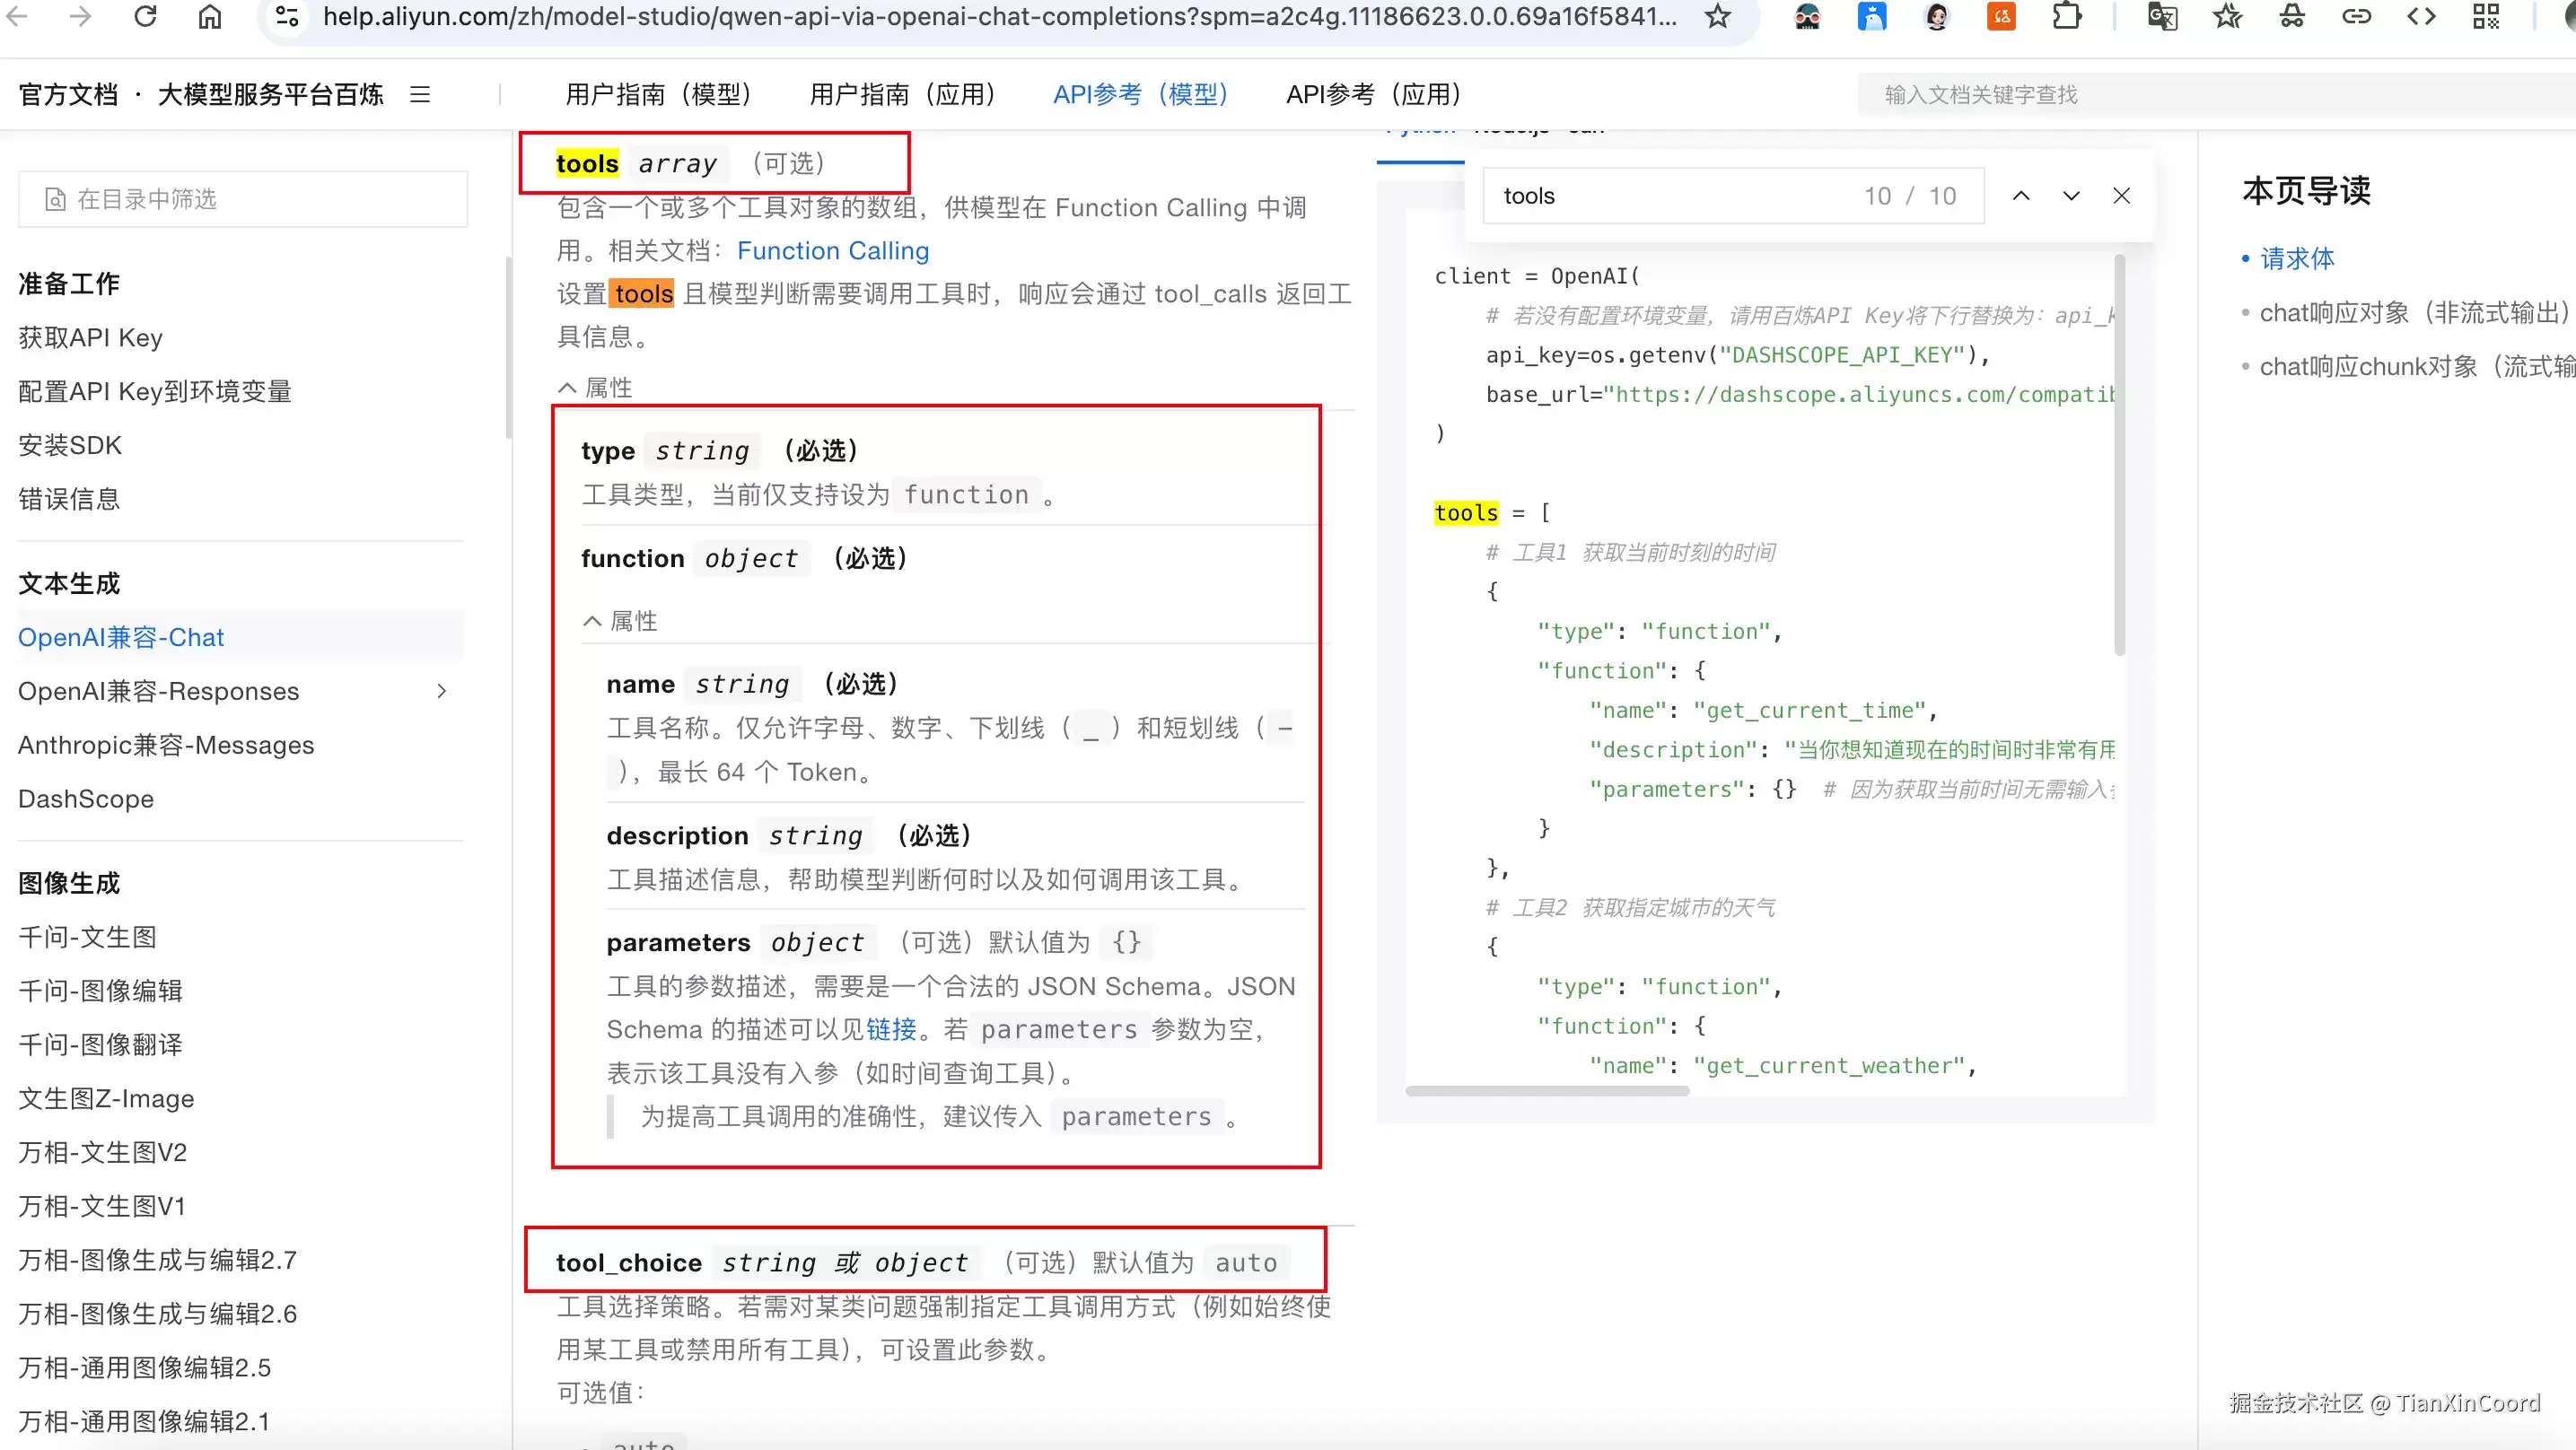Screen dimensions: 2576x1450
Task: Open the code angle-brackets toolbar icon
Action: pyautogui.click(x=2421, y=16)
